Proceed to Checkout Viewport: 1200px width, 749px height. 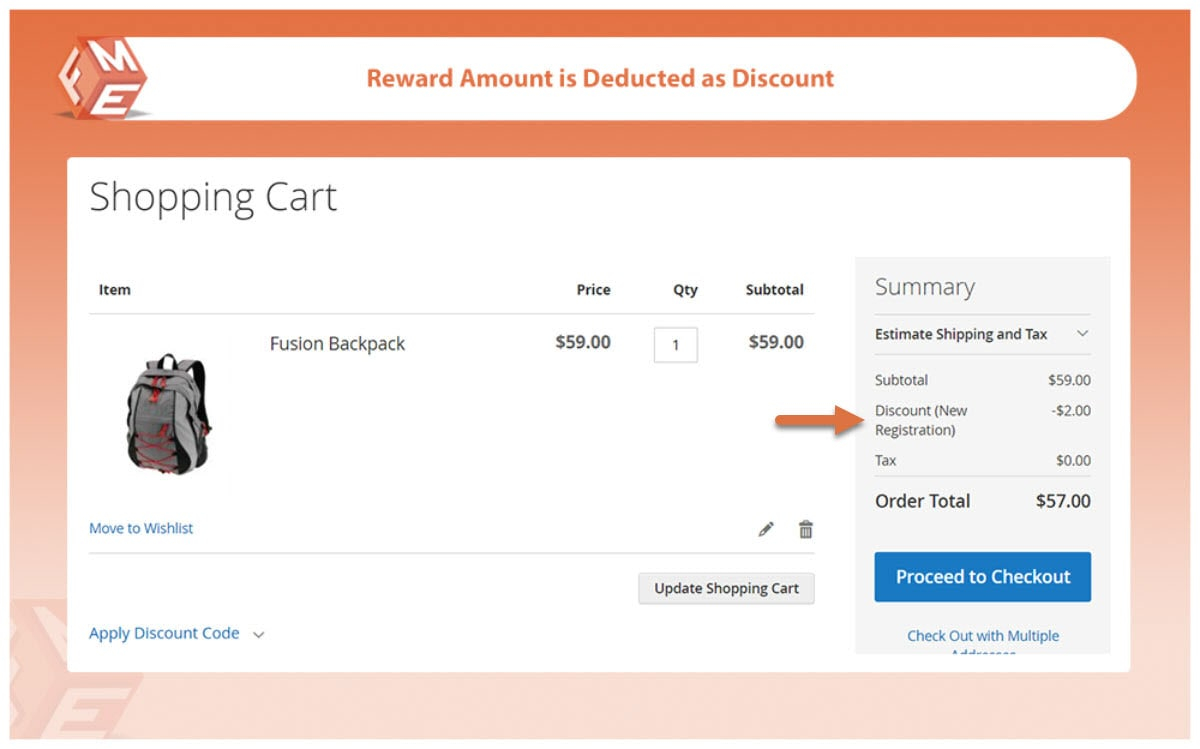(x=982, y=577)
